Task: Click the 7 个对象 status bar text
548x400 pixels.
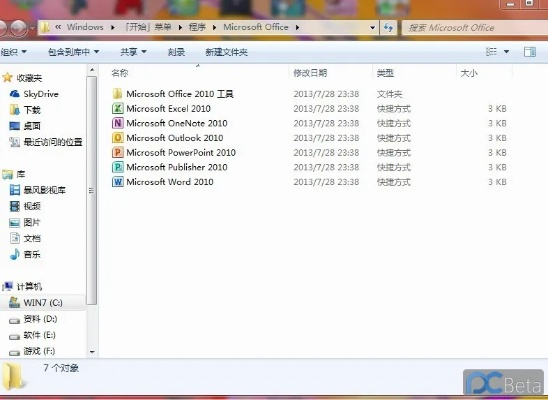Action: click(61, 368)
